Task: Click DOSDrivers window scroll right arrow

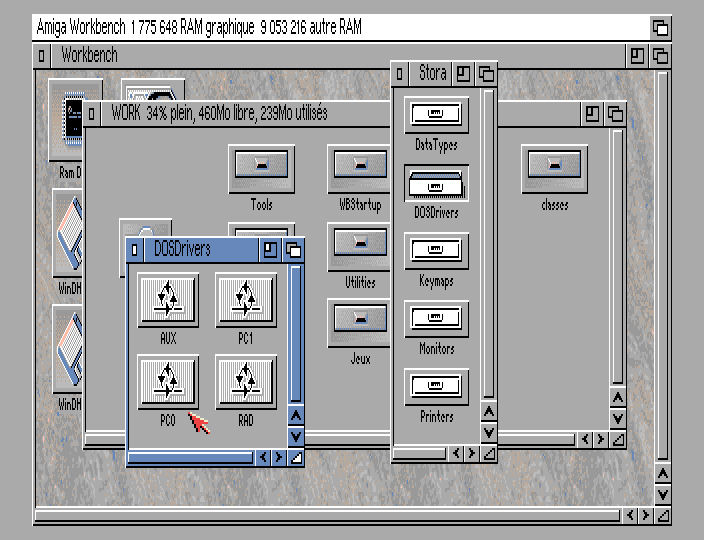Action: [x=279, y=457]
